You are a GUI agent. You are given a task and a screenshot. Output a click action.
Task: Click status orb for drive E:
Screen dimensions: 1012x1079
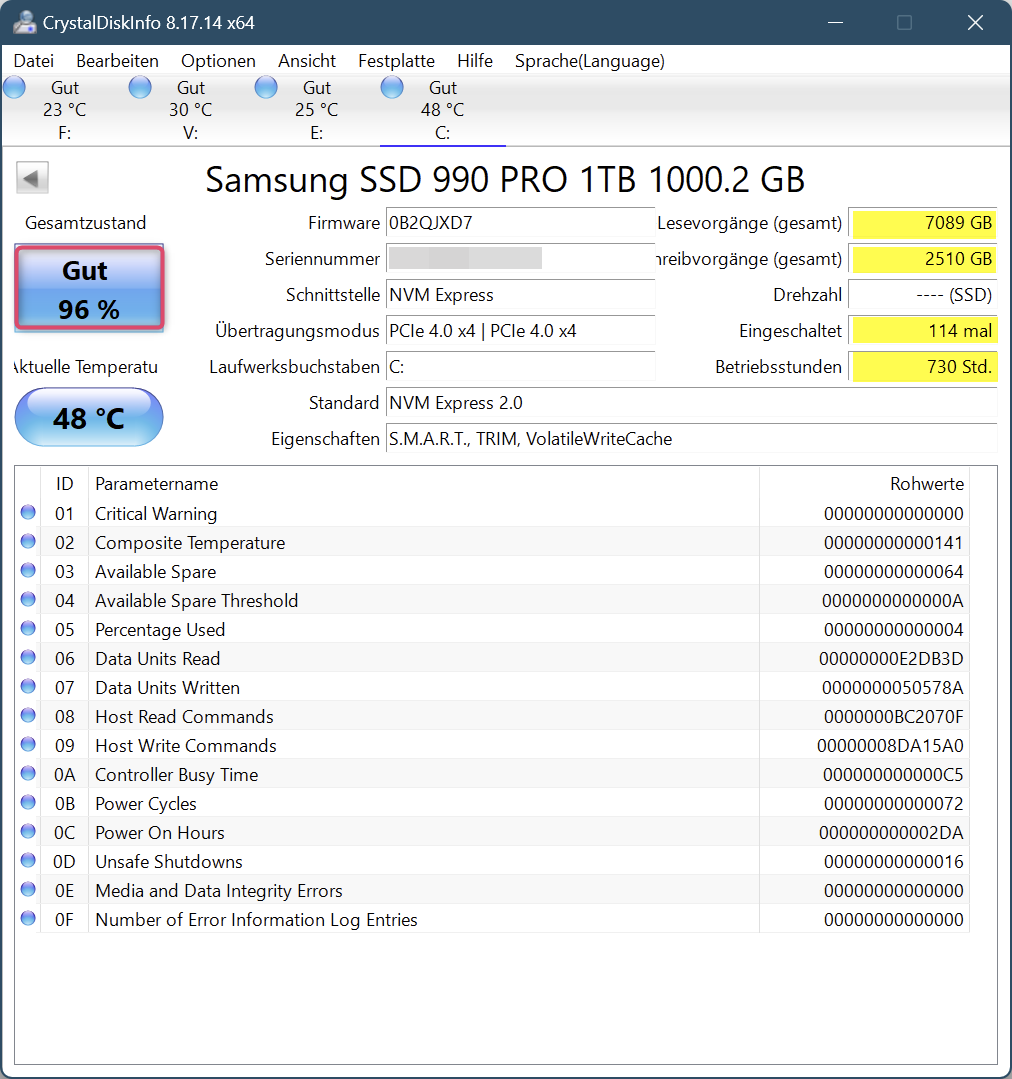(x=266, y=87)
